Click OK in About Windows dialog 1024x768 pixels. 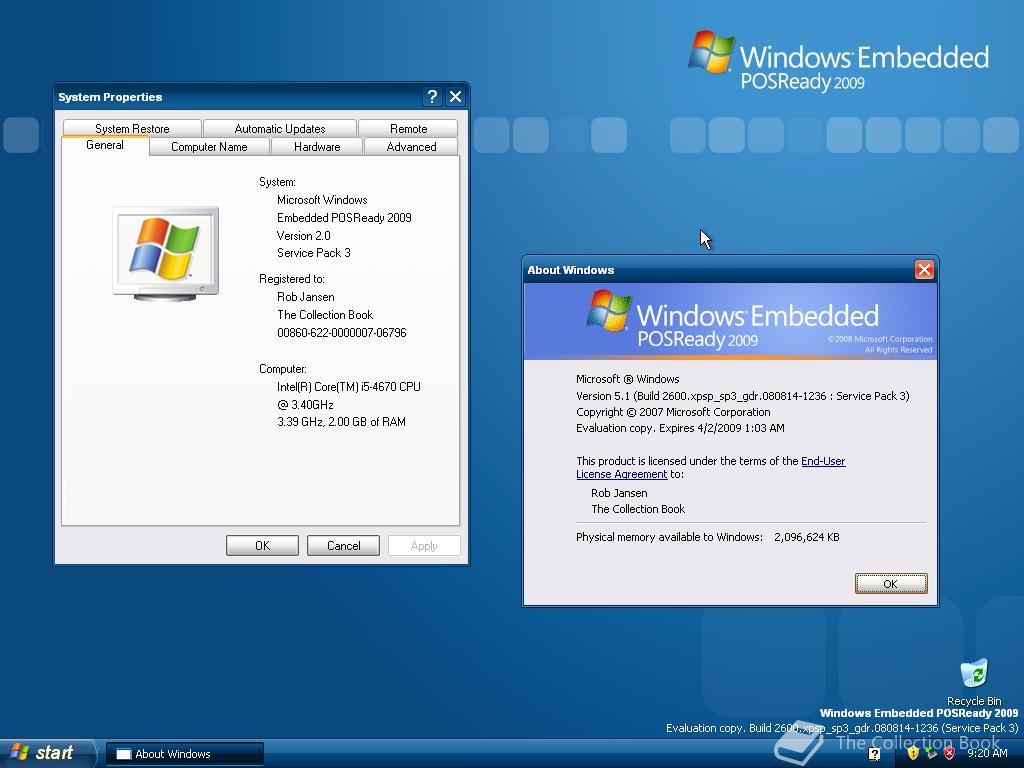[x=891, y=584]
